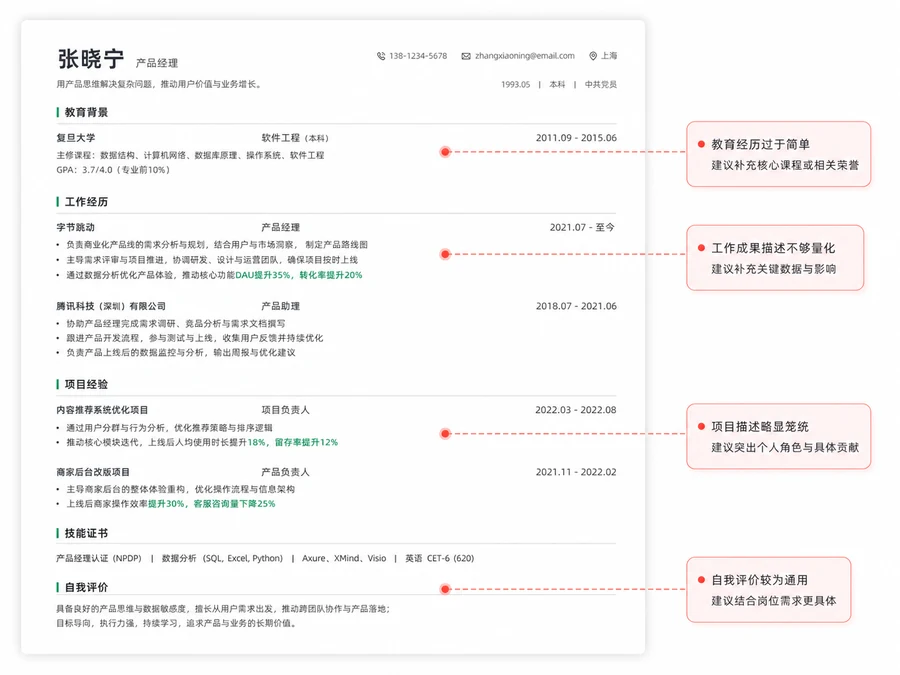Click the project 内容推荐系统优化项目
Image resolution: width=900 pixels, height=675 pixels.
[x=102, y=410]
